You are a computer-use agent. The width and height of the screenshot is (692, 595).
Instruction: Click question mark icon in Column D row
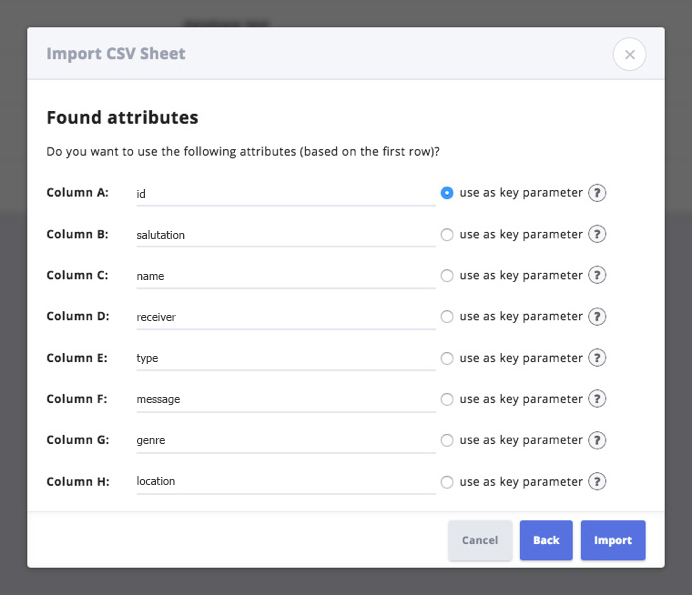(597, 316)
